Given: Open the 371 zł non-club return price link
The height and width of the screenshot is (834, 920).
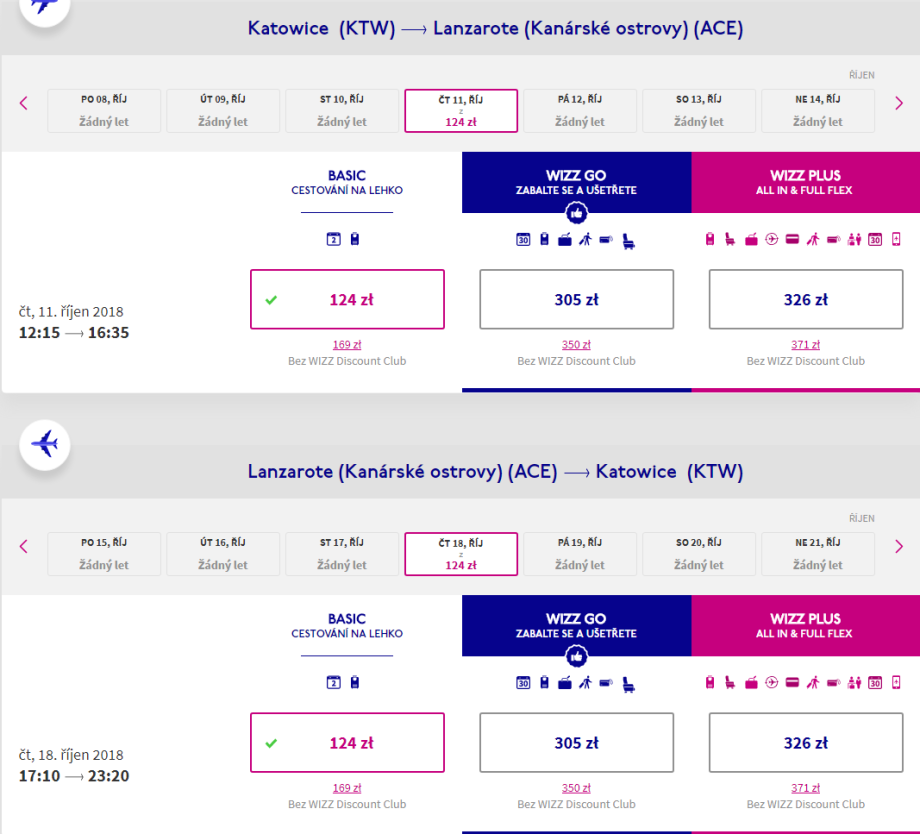Looking at the screenshot, I should click(805, 789).
